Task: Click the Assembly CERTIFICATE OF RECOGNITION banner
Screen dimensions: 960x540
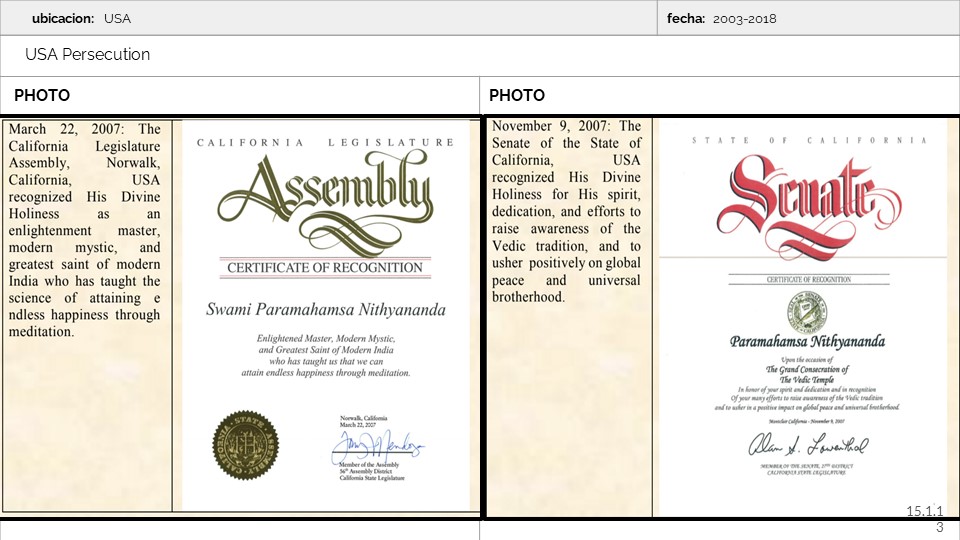Action: (x=325, y=267)
